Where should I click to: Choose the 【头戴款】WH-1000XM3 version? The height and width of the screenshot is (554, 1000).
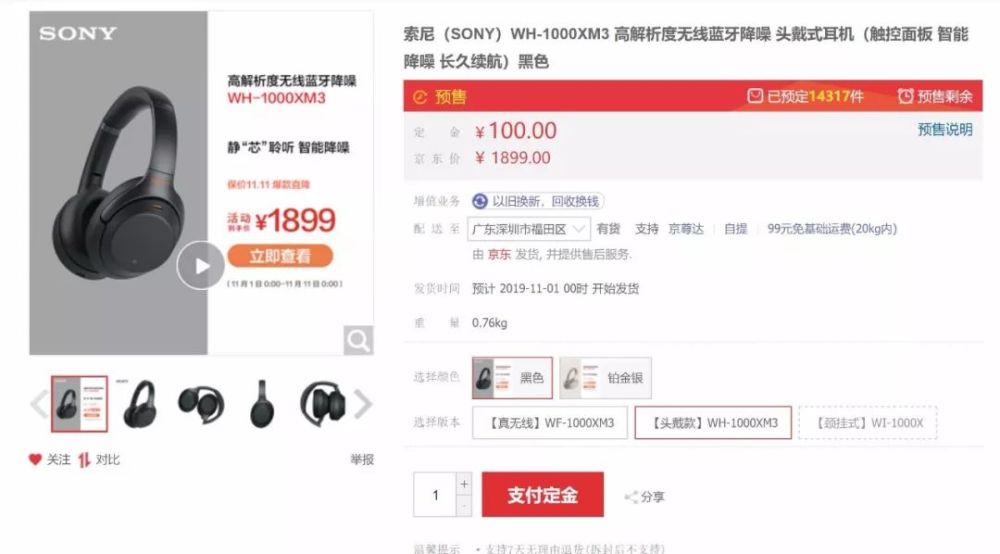tap(713, 423)
